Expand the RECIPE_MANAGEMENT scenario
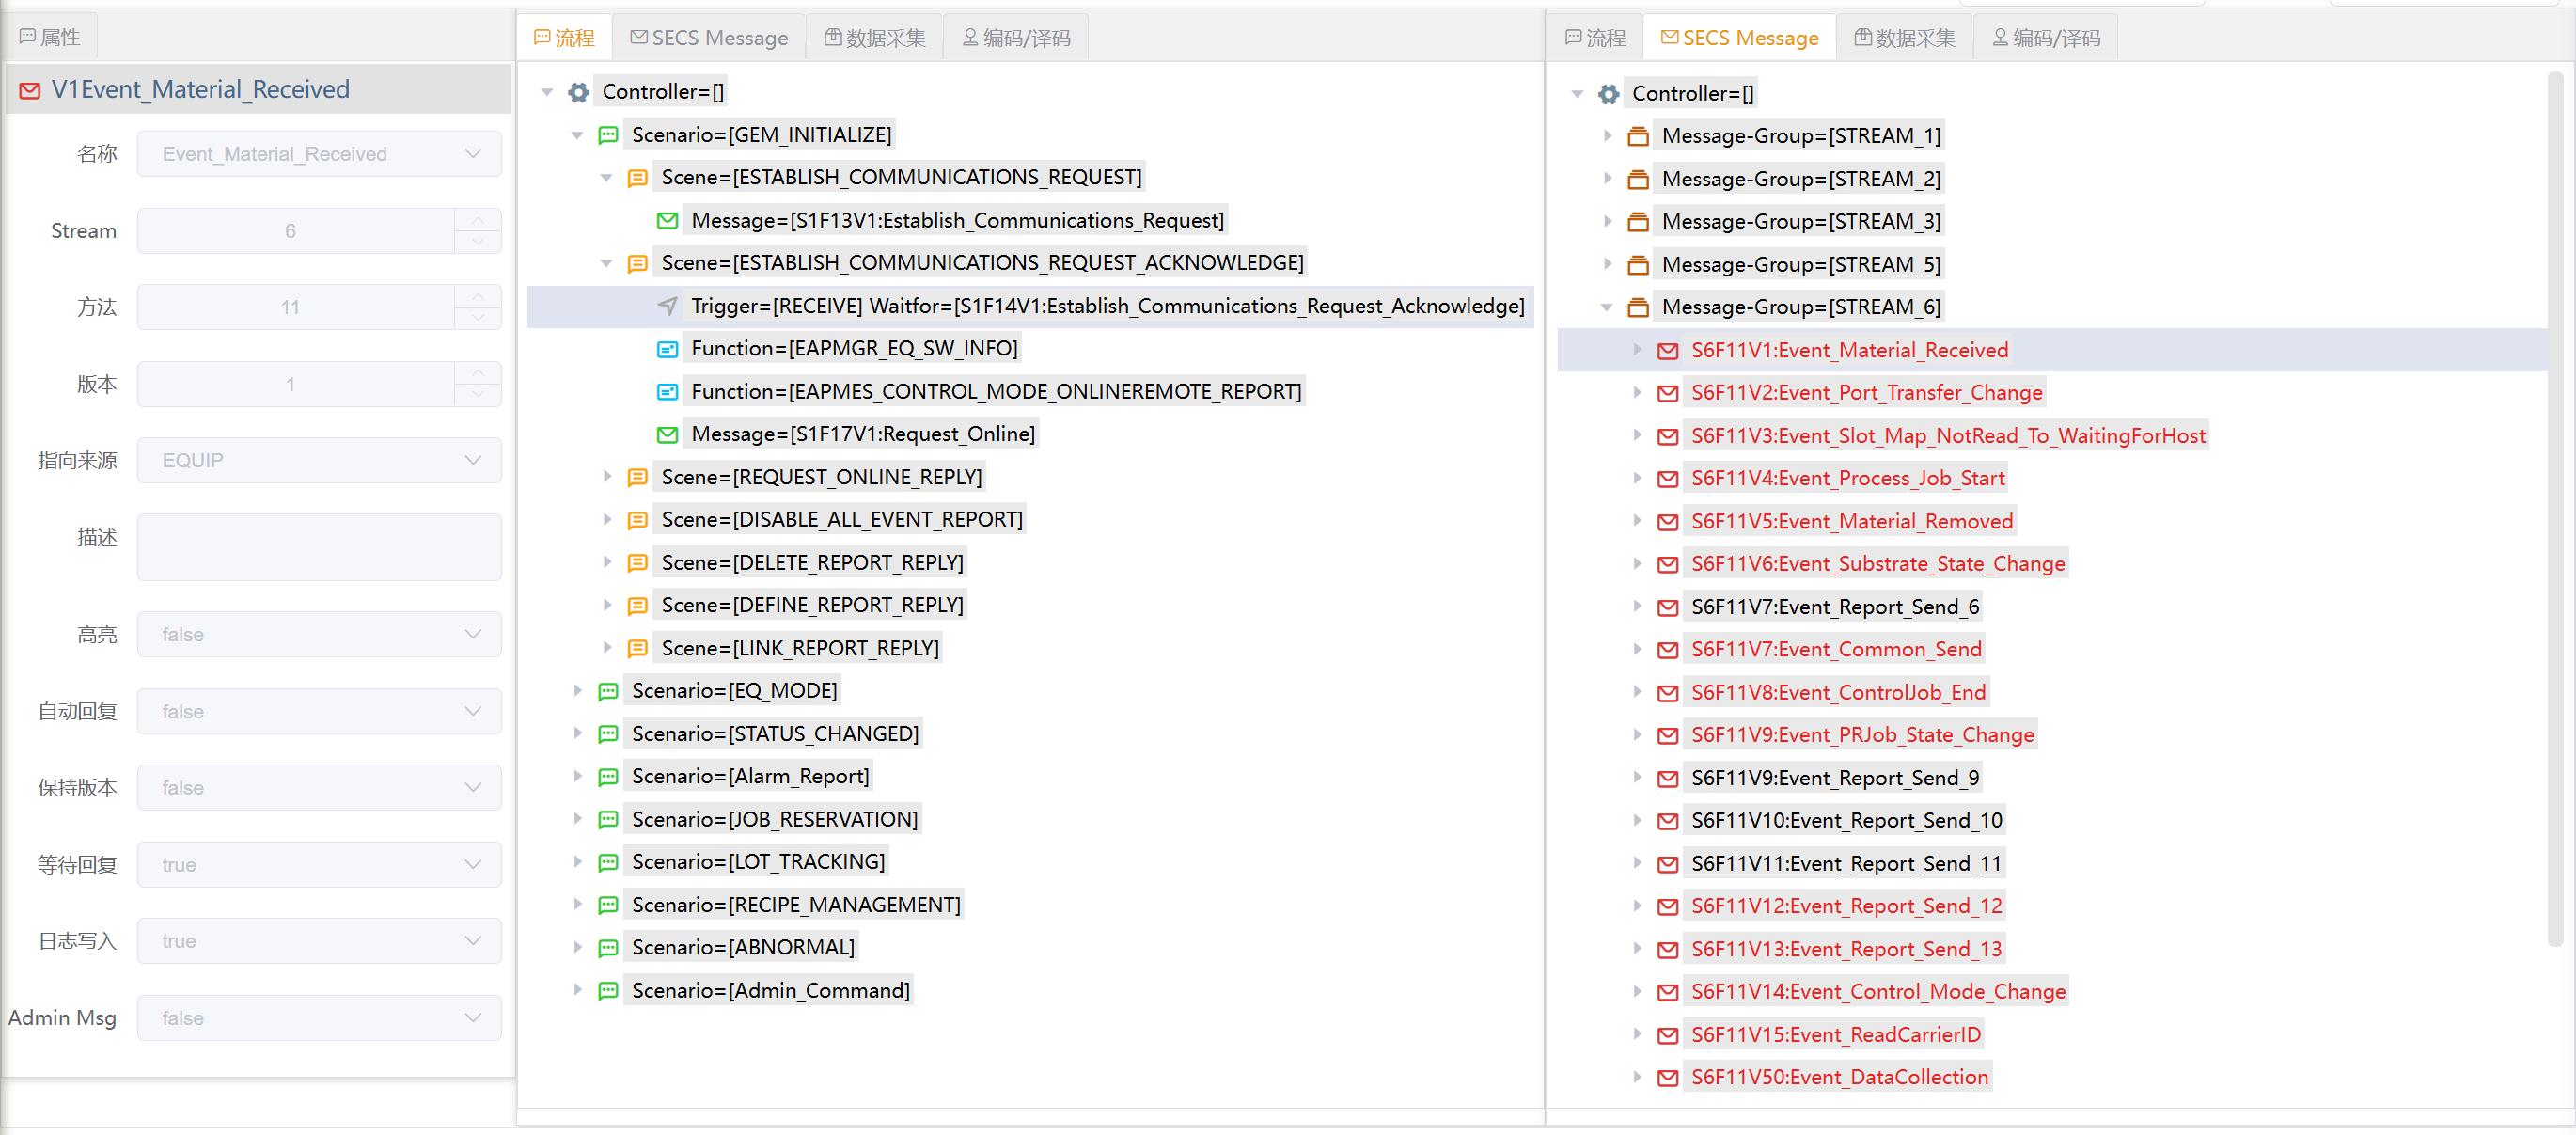 [577, 905]
